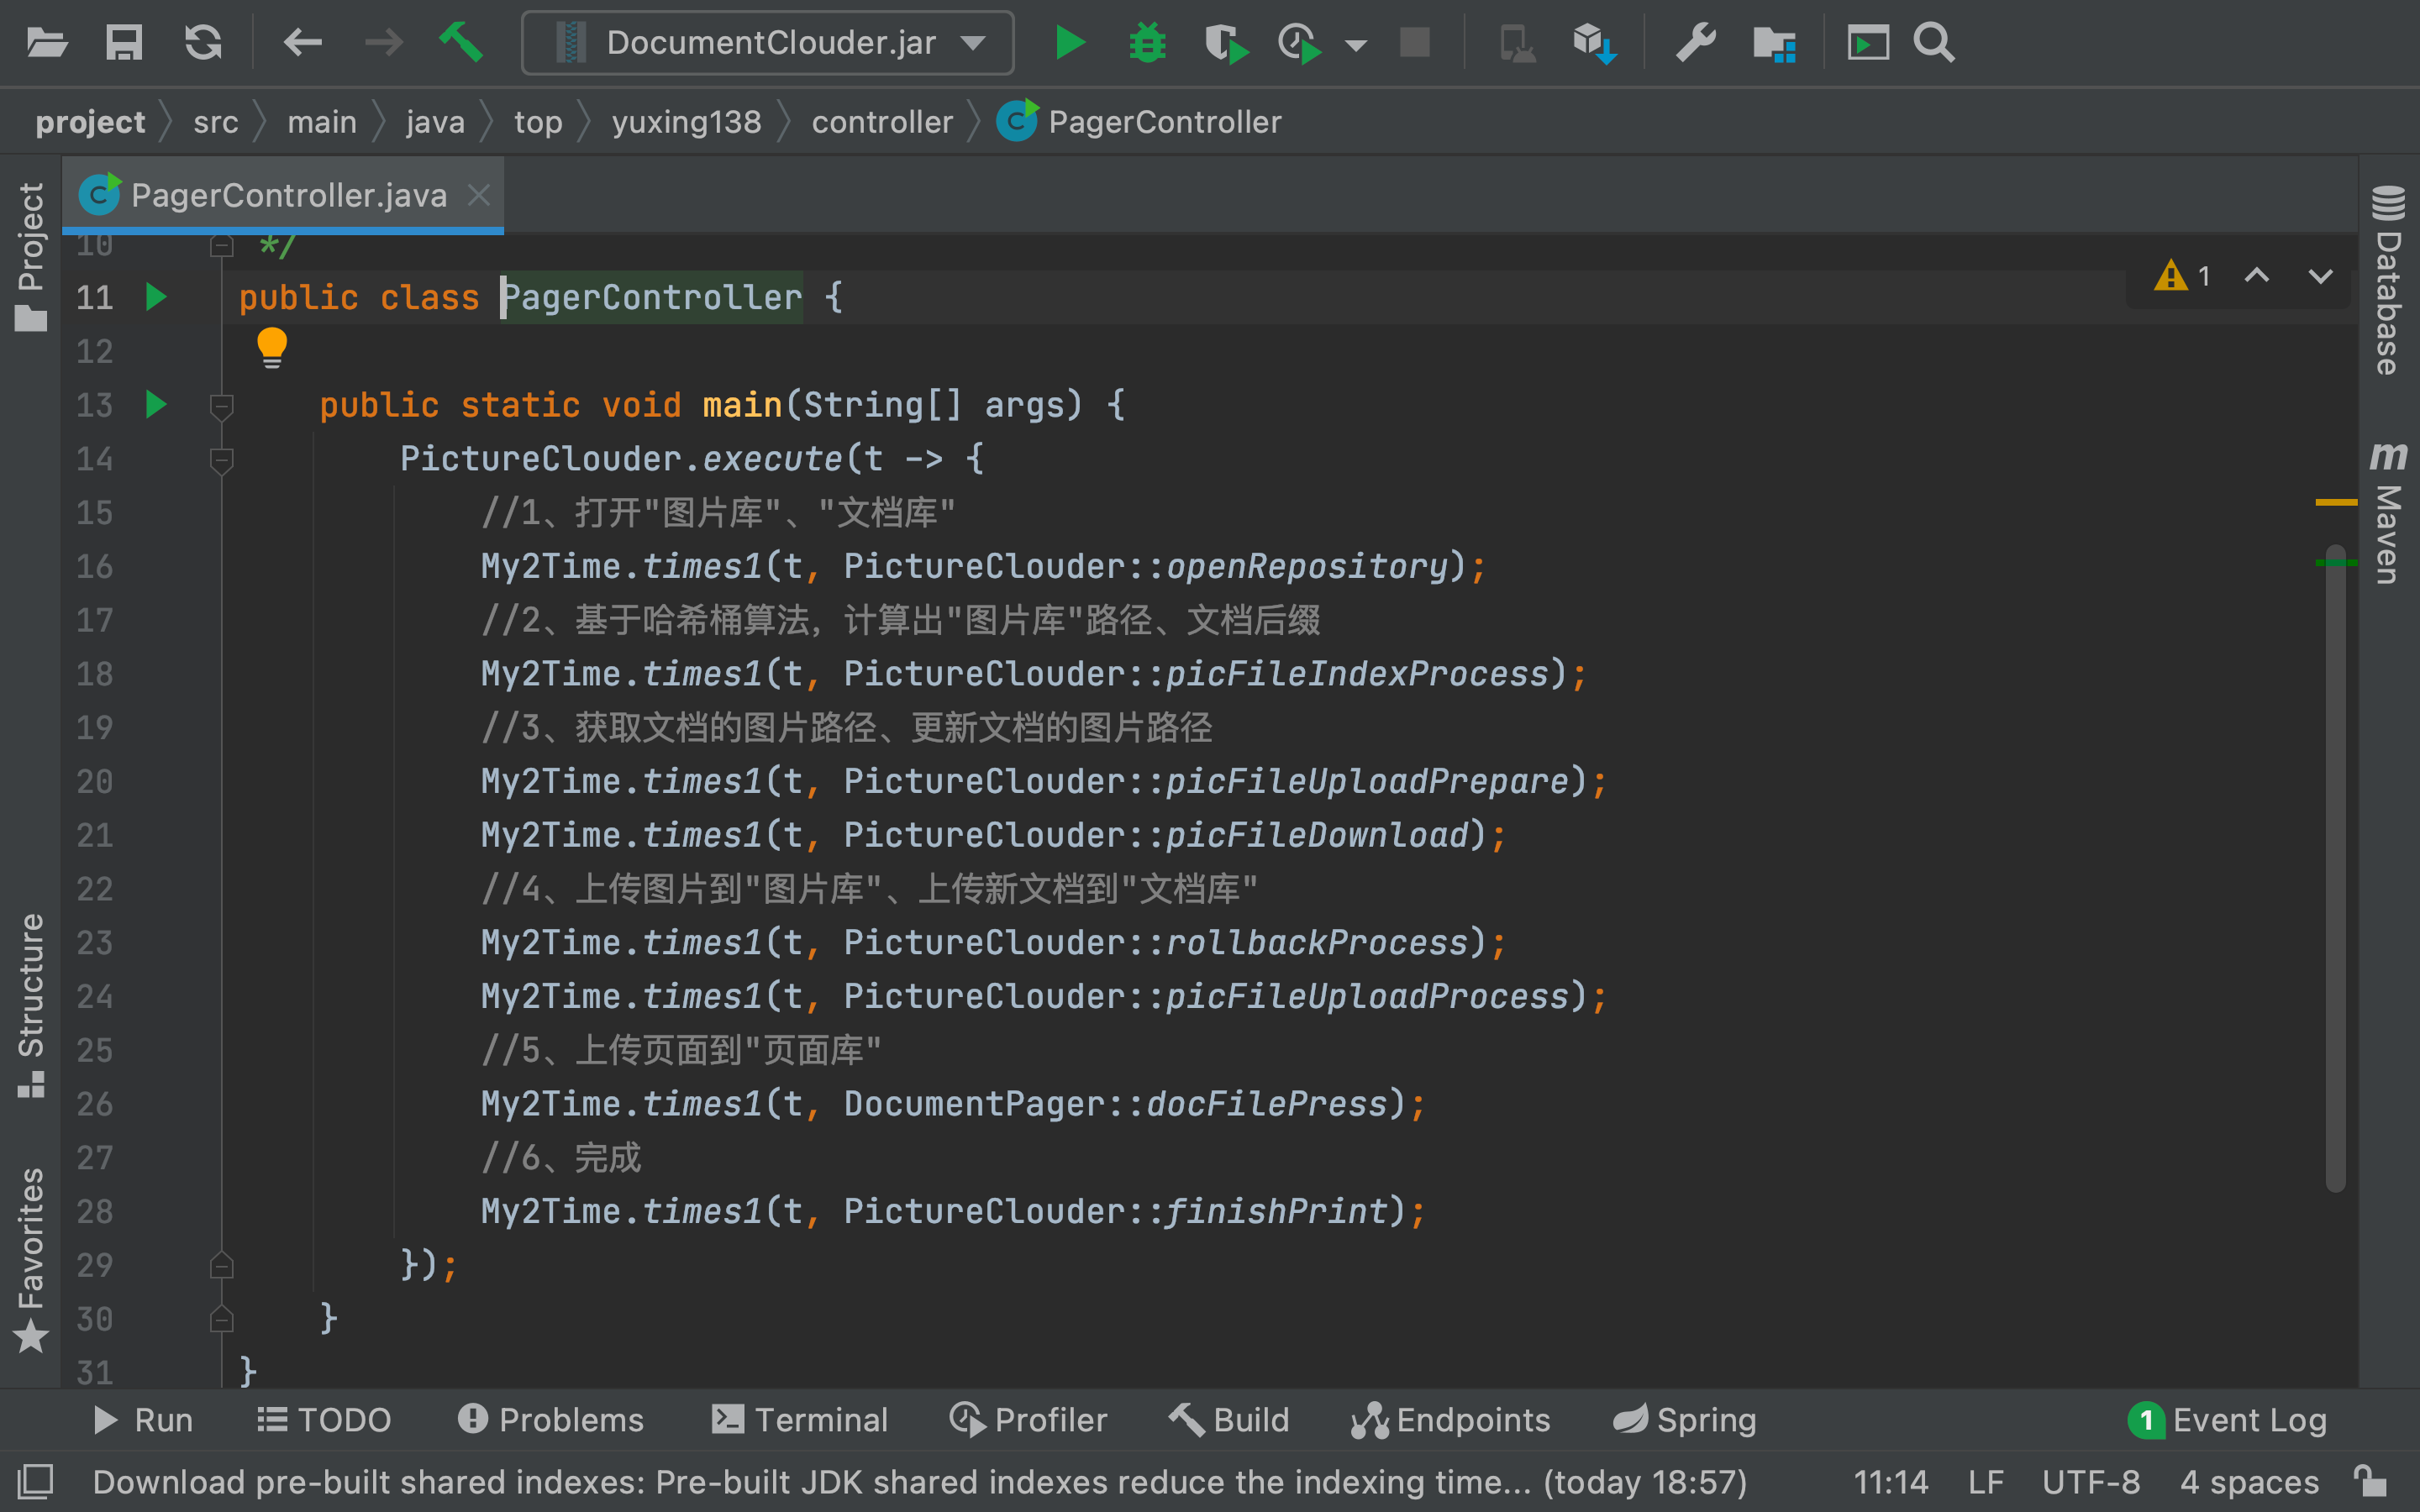Viewport: 2420px width, 1512px height.
Task: Open the Run tool window
Action: [x=142, y=1420]
